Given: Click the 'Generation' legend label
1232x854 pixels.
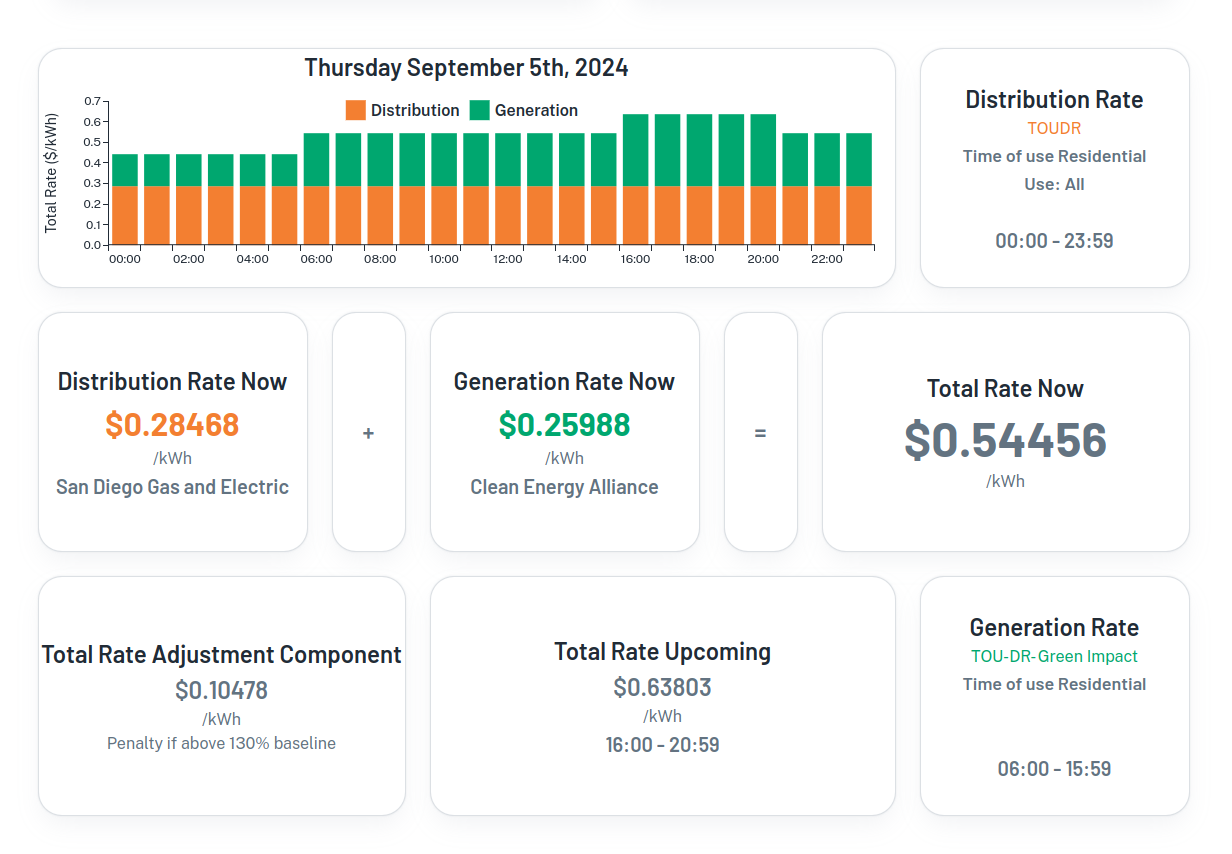Looking at the screenshot, I should pos(536,111).
